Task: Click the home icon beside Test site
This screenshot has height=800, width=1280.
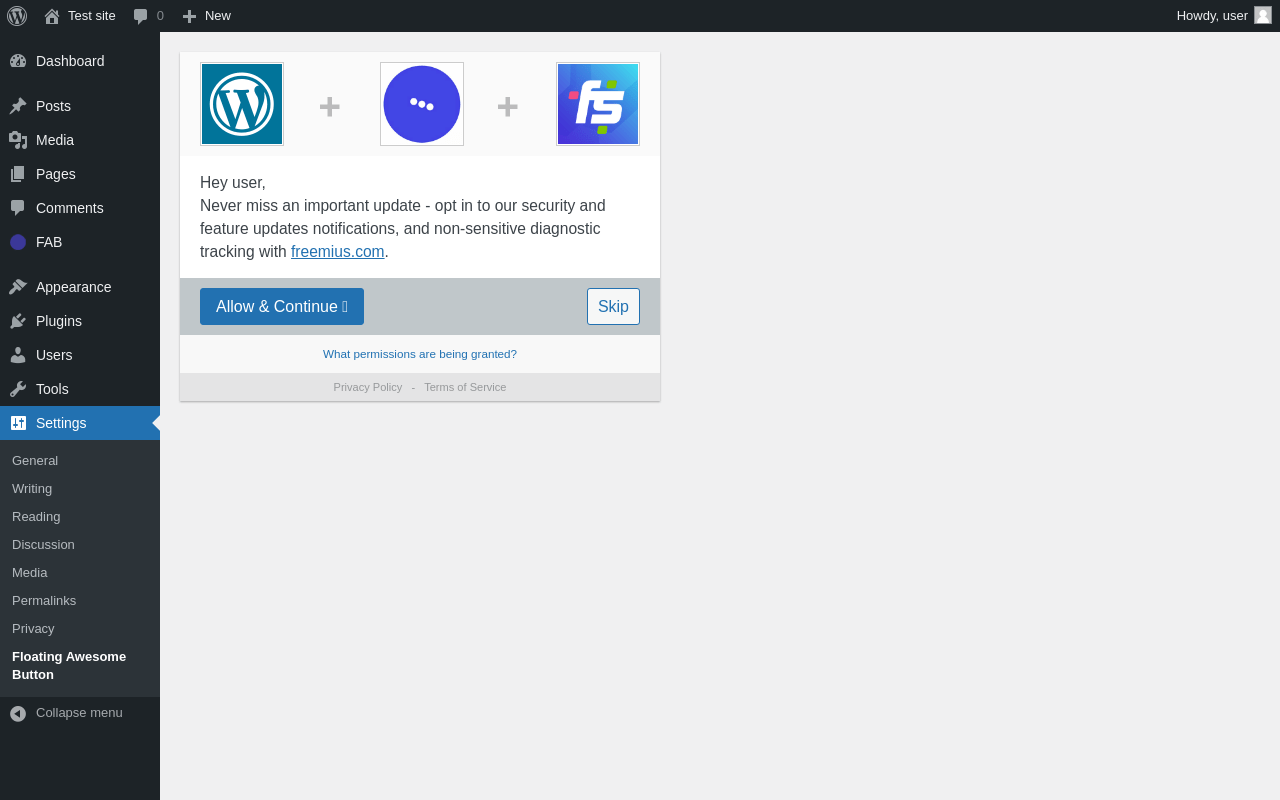Action: point(52,16)
